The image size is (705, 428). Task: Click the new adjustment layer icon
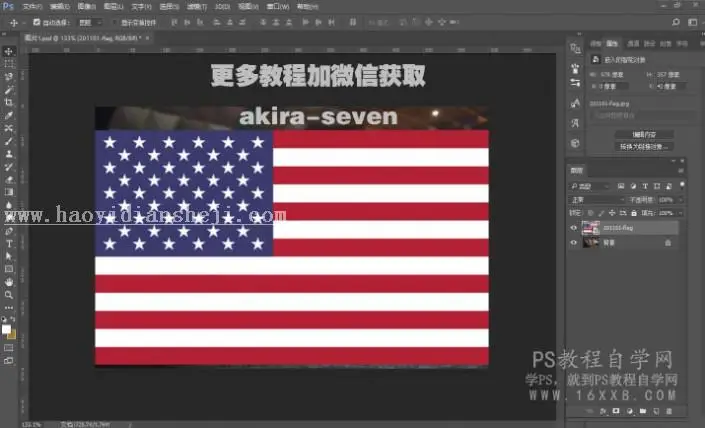[629, 411]
